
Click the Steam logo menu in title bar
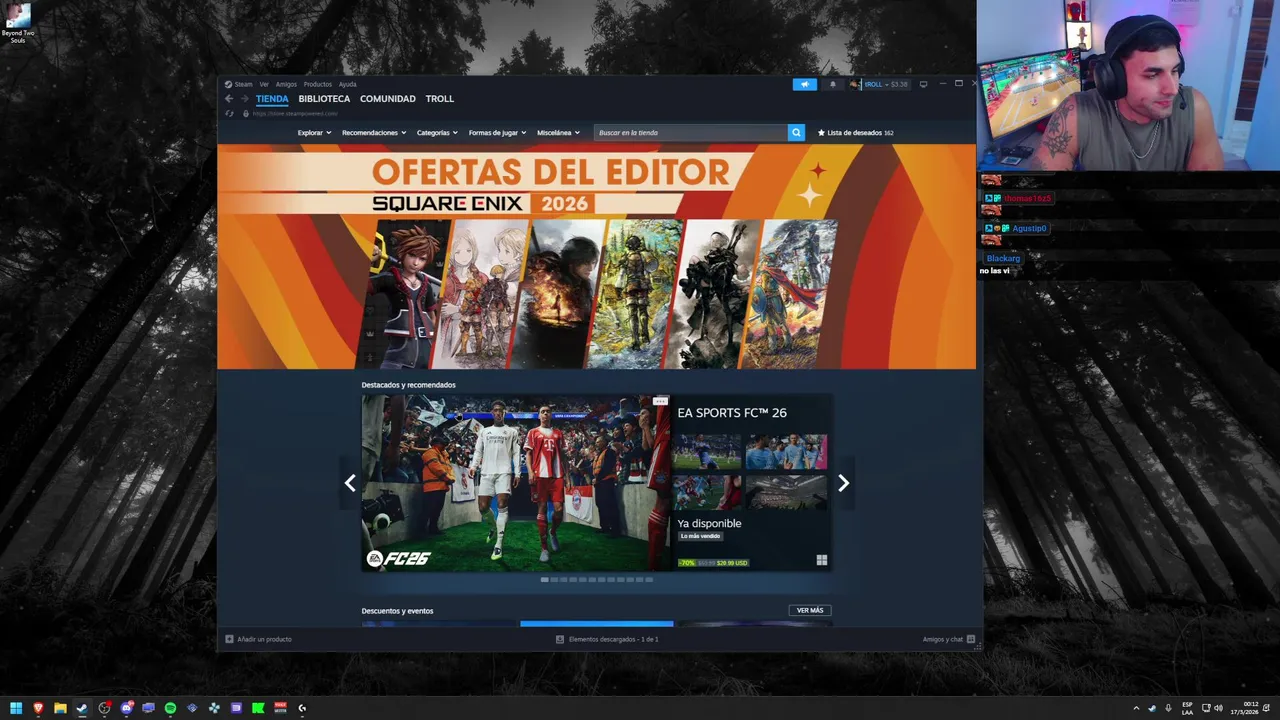coord(239,84)
